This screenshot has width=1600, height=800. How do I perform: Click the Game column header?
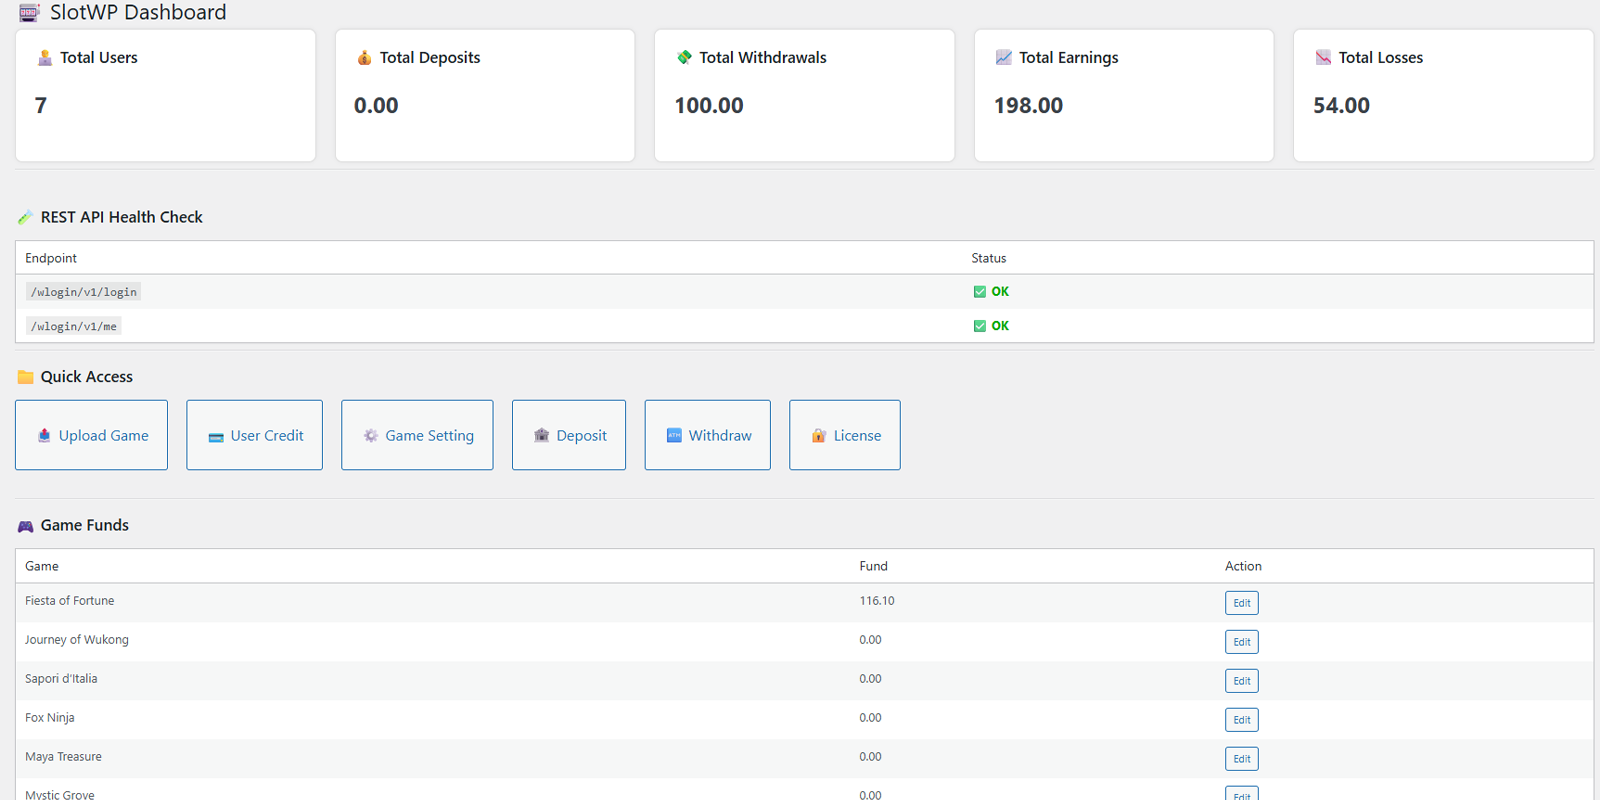pyautogui.click(x=42, y=566)
